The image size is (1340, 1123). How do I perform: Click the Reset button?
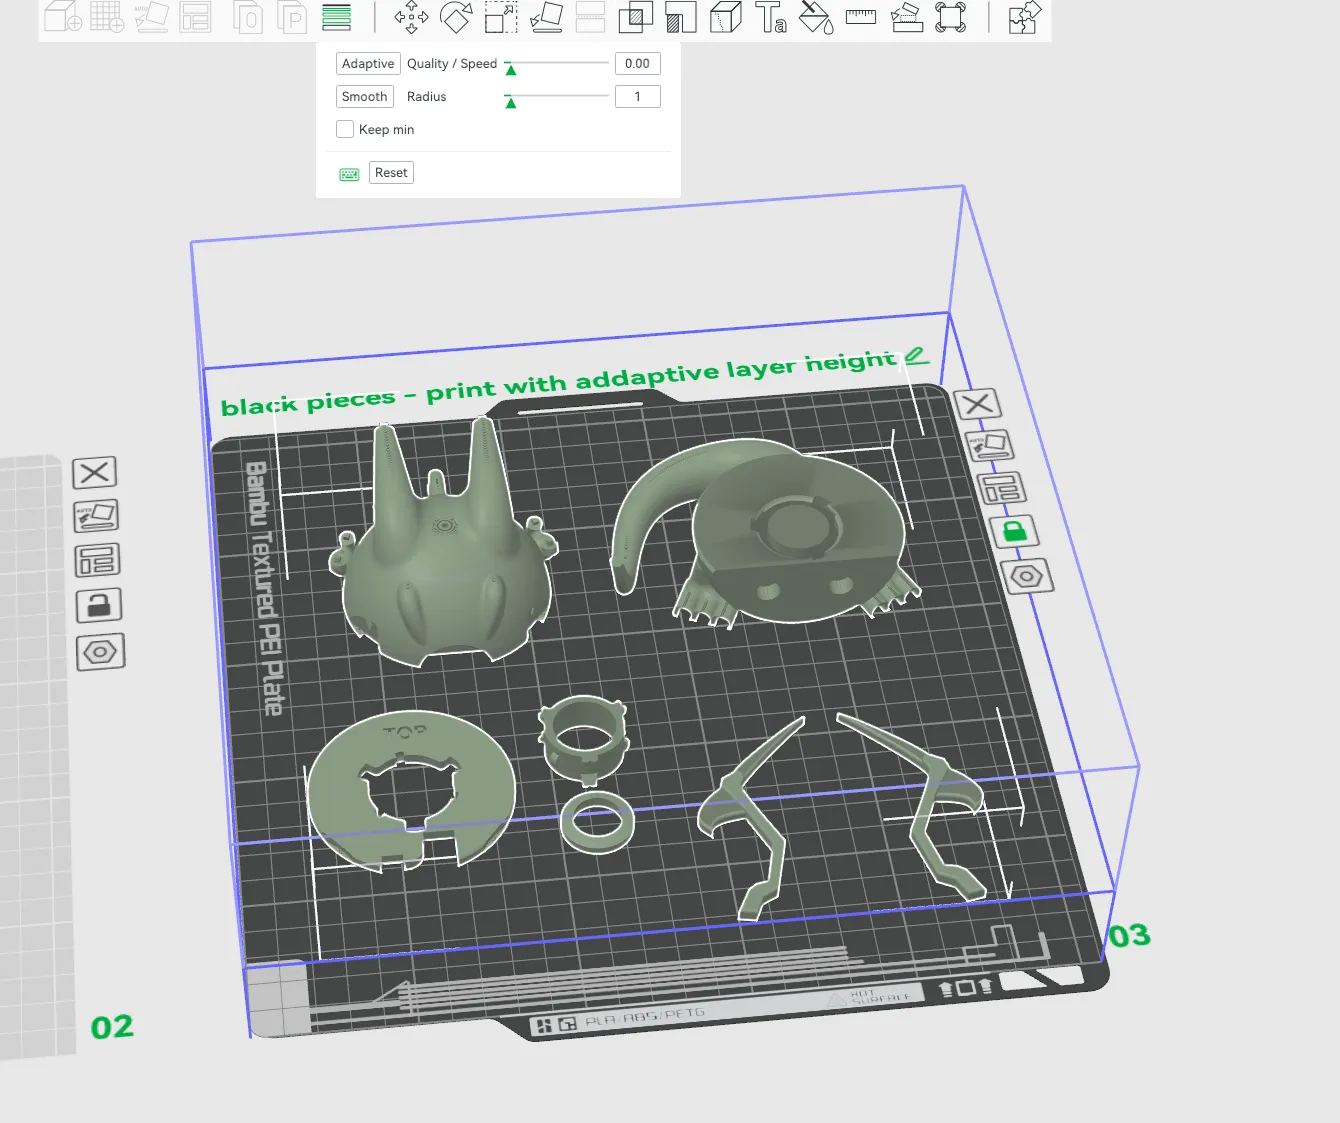pyautogui.click(x=391, y=173)
